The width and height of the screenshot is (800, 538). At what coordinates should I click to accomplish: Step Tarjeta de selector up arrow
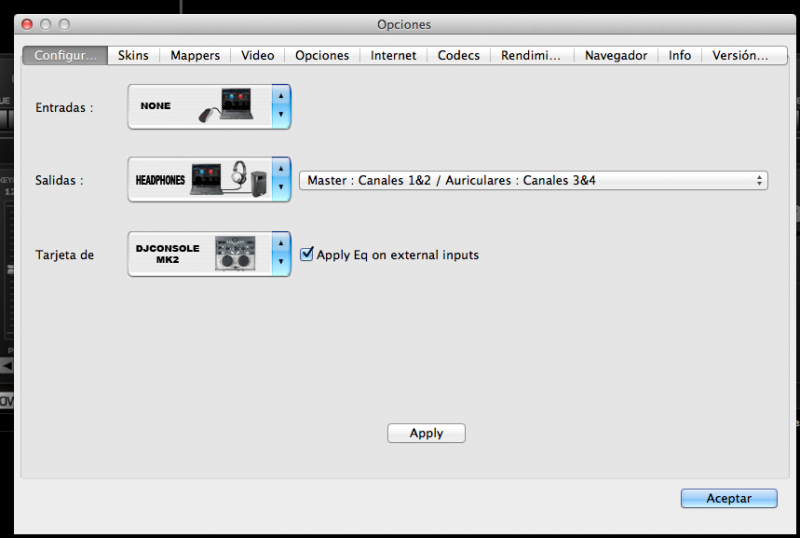(281, 243)
